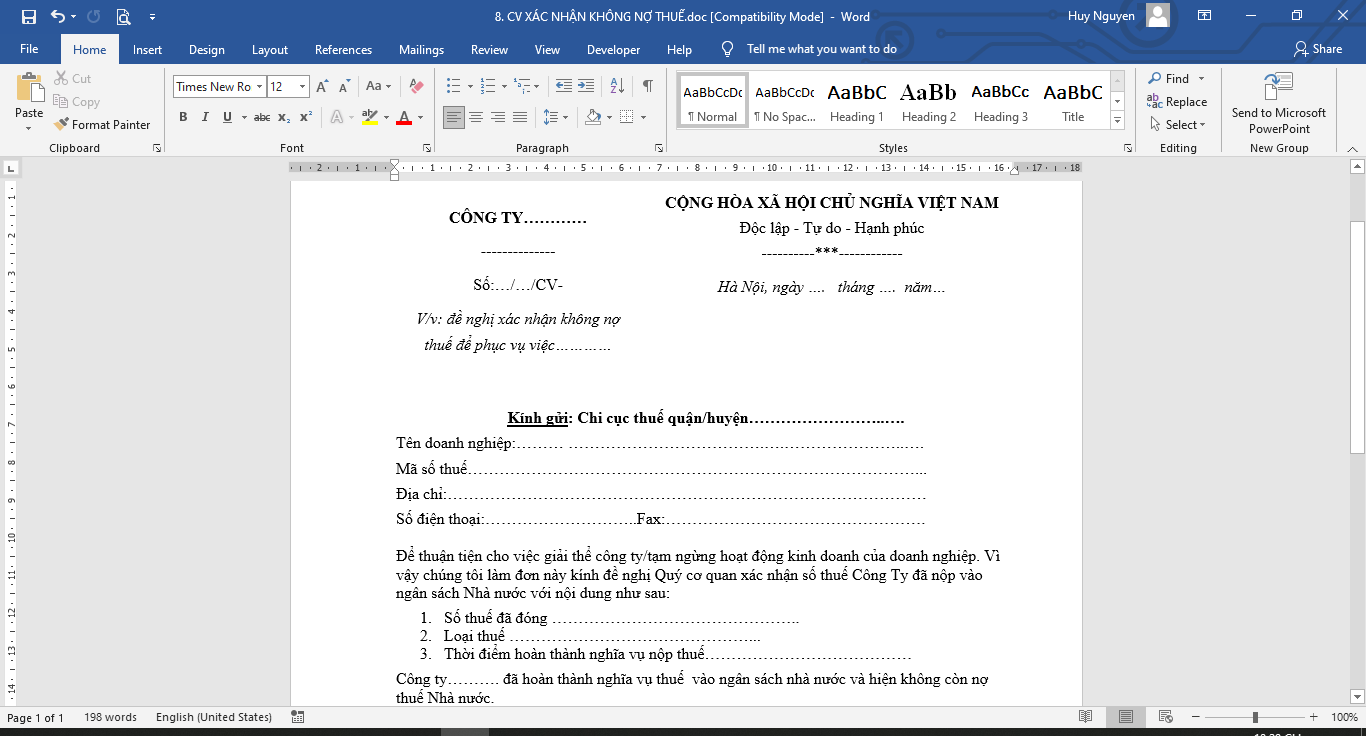
Task: Show paragraph marks with pilcrow icon
Action: pos(648,87)
